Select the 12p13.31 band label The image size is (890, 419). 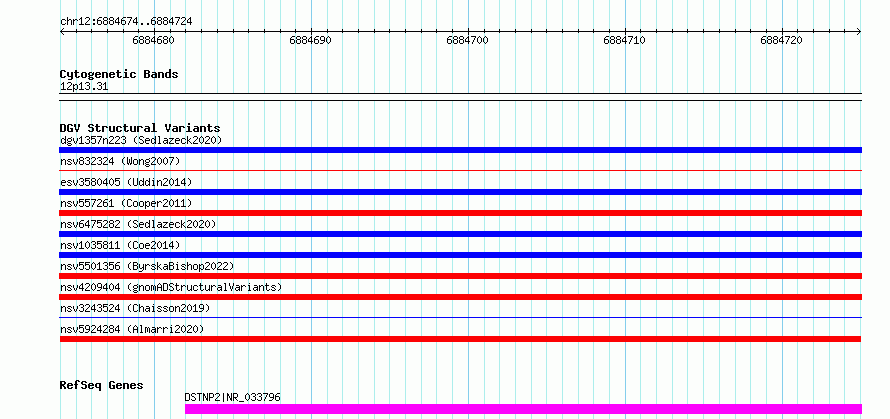click(83, 87)
